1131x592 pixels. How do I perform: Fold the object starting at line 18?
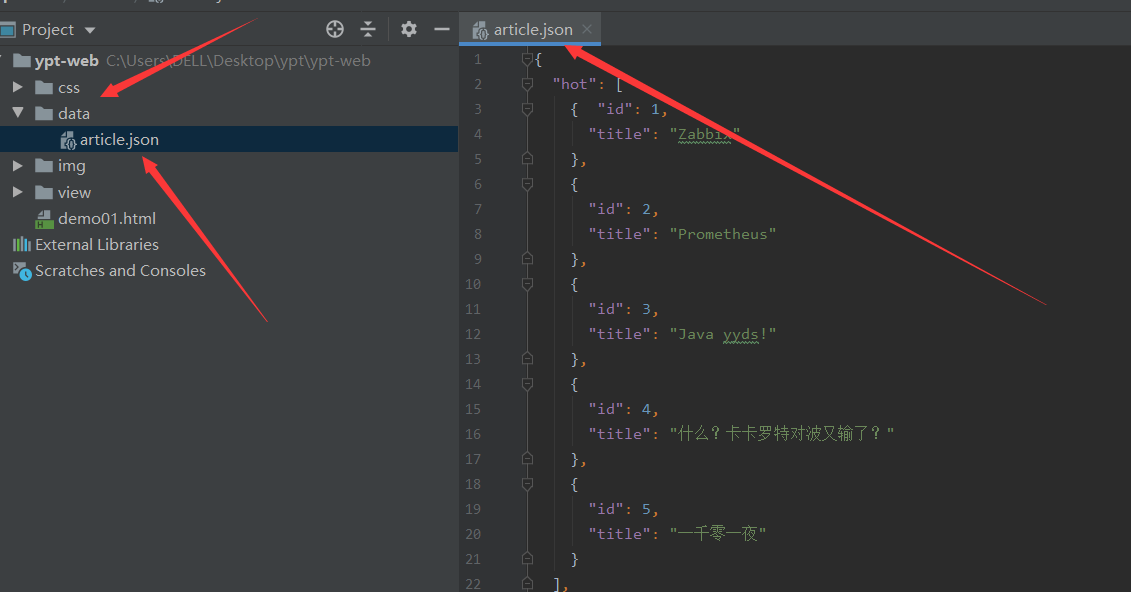pyautogui.click(x=527, y=484)
